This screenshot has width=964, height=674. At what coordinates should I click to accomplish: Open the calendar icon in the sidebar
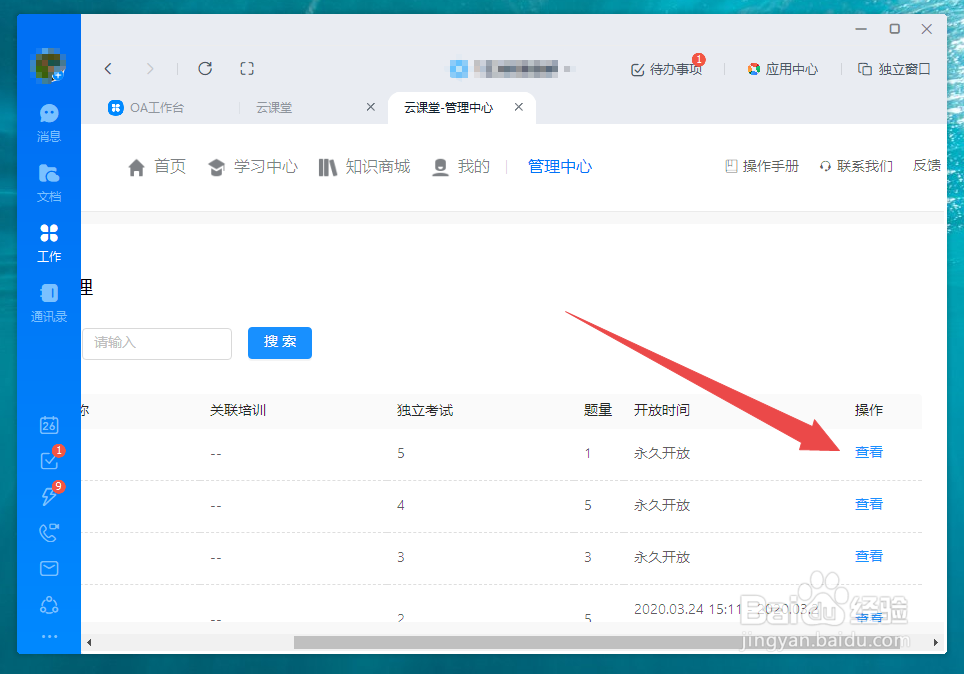pos(48,425)
